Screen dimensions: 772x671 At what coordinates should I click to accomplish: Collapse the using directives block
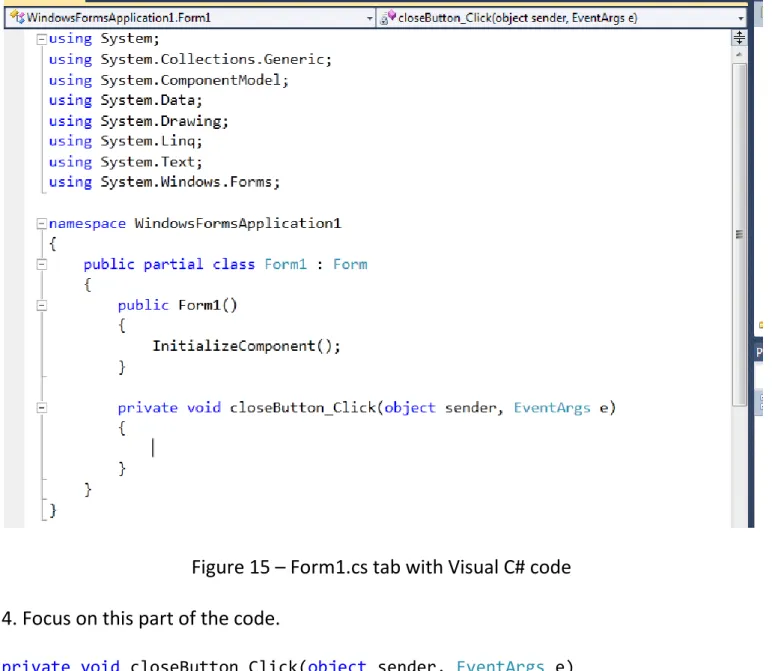(x=42, y=39)
